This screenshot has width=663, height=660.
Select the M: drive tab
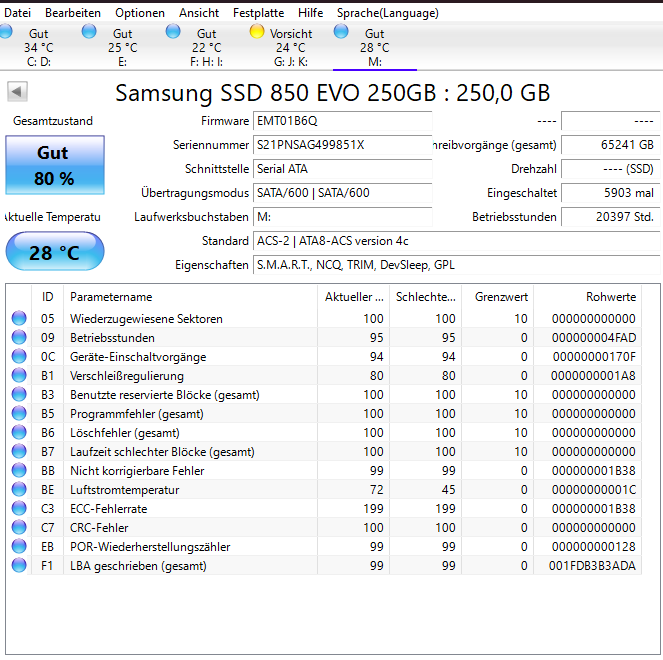[x=375, y=47]
